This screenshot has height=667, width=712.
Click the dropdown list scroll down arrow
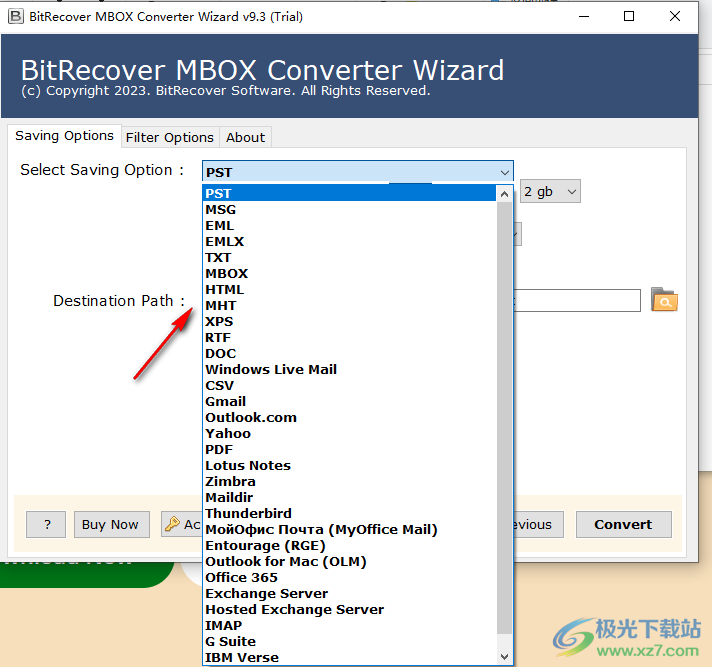(x=504, y=657)
